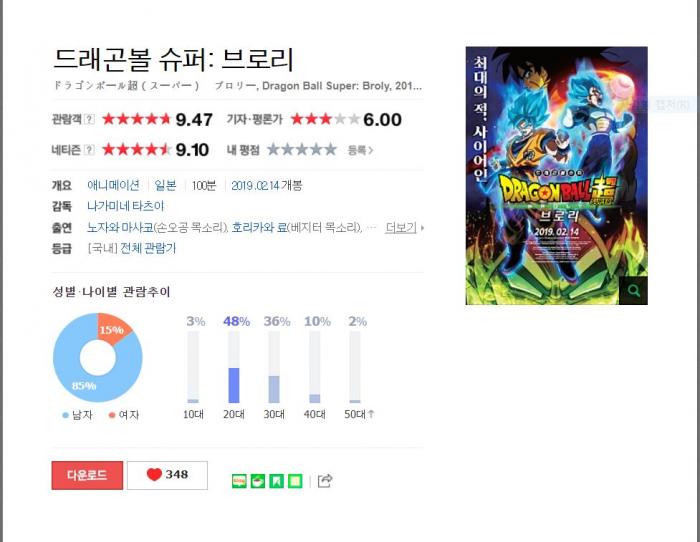Like the movie with the heart button
700x542 pixels.
click(167, 475)
